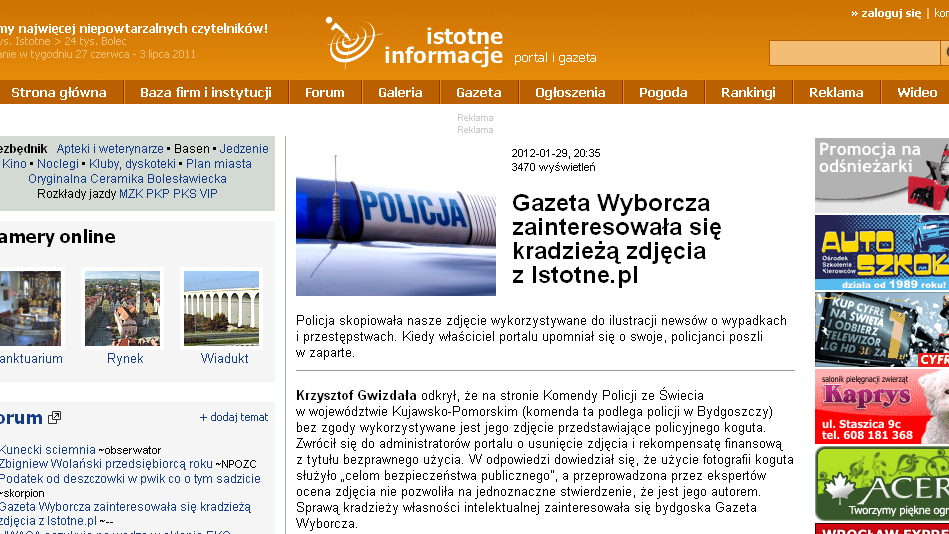
Task: Open the Strona główna menu item
Action: (59, 93)
